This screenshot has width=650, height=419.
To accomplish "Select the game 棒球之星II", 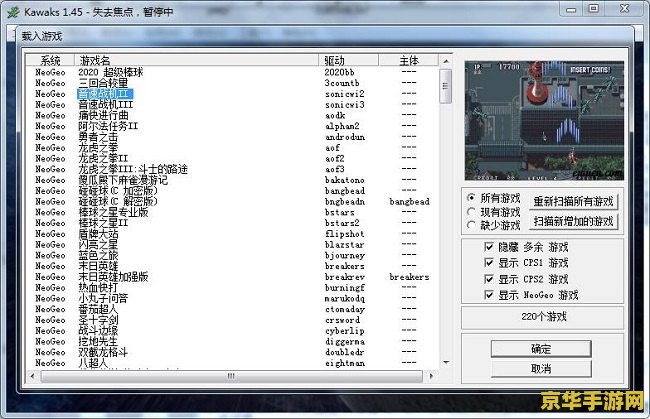I will point(103,223).
